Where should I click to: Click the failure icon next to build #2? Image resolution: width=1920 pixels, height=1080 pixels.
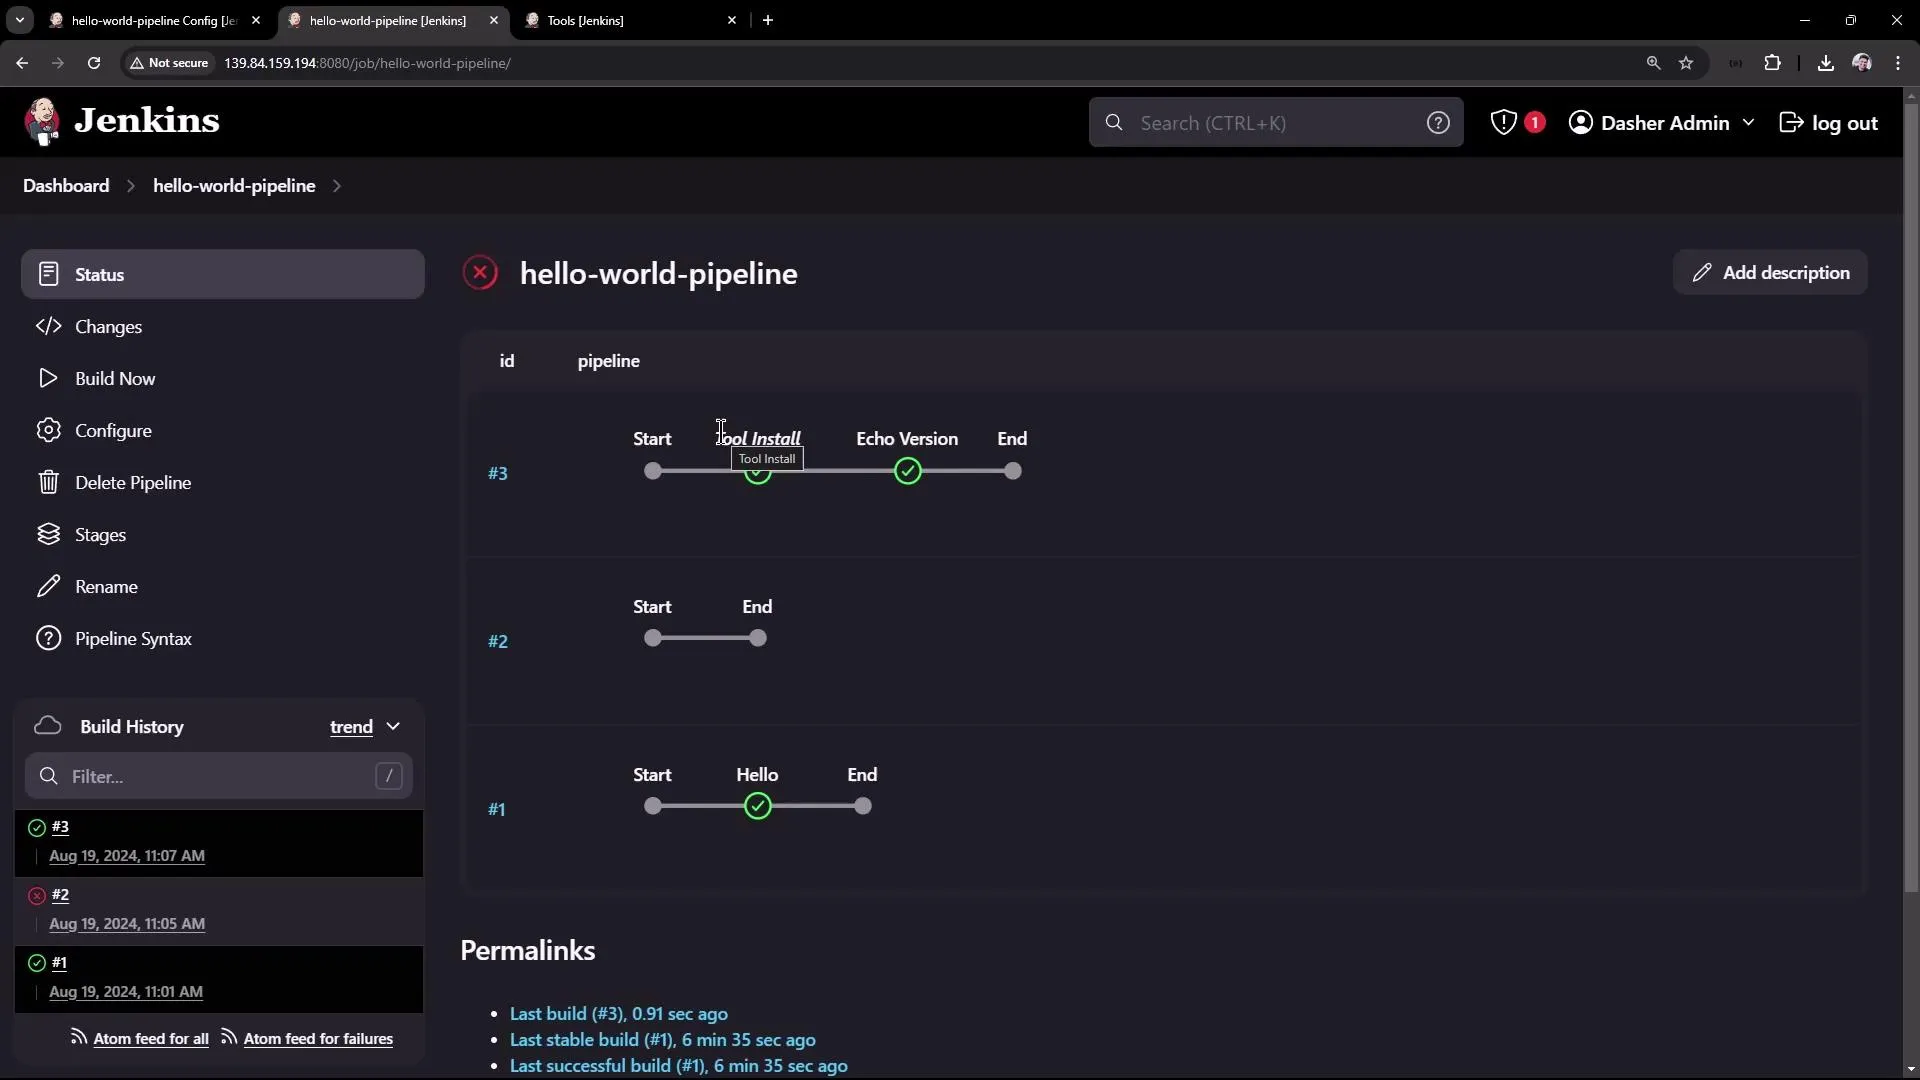(36, 895)
